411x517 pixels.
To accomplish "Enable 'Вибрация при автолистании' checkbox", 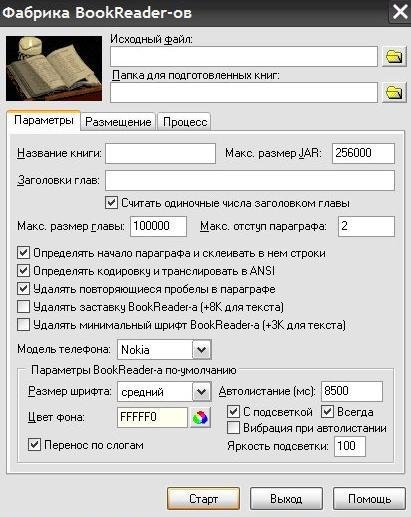I will click(x=233, y=428).
